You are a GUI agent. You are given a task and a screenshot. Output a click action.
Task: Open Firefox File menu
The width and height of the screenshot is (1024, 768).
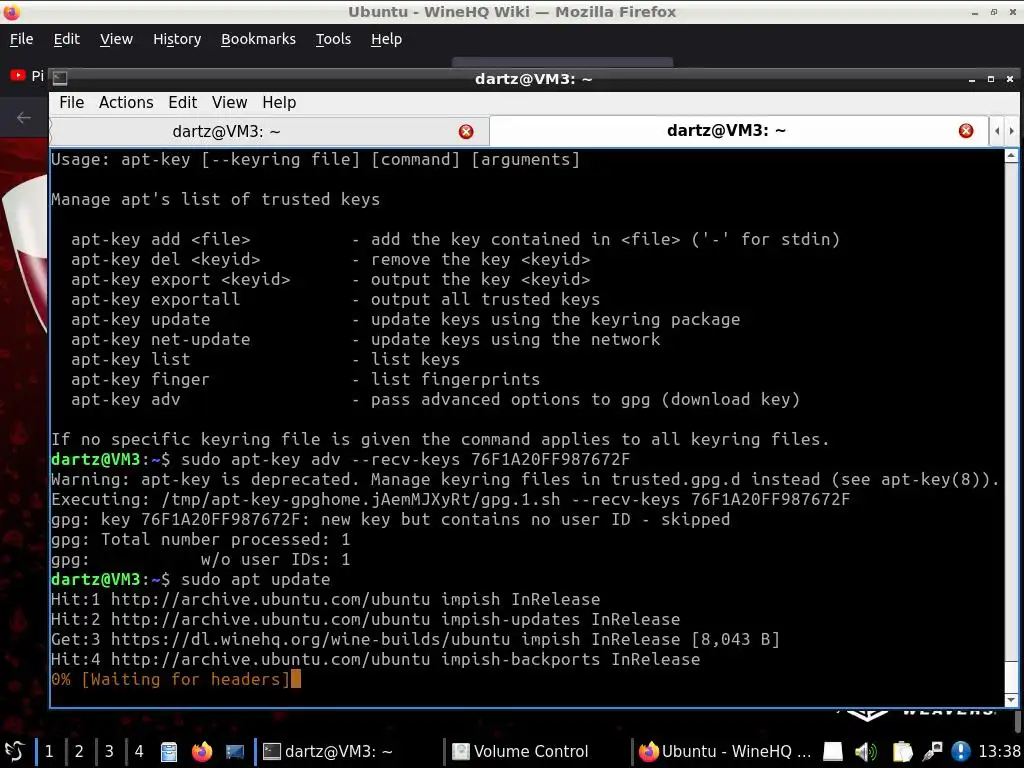pos(22,39)
